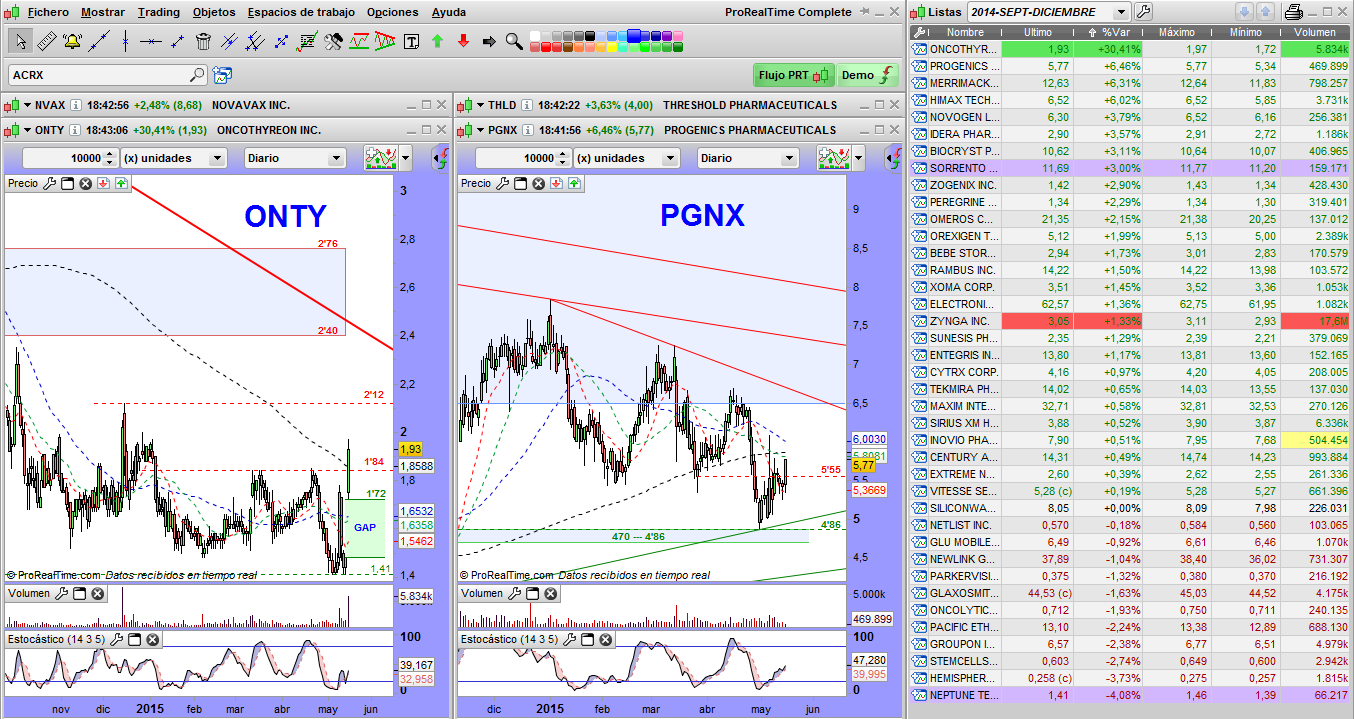Viewport: 1354px width, 719px height.
Task: Activate the magnifying glass zoom tool
Action: (x=514, y=41)
